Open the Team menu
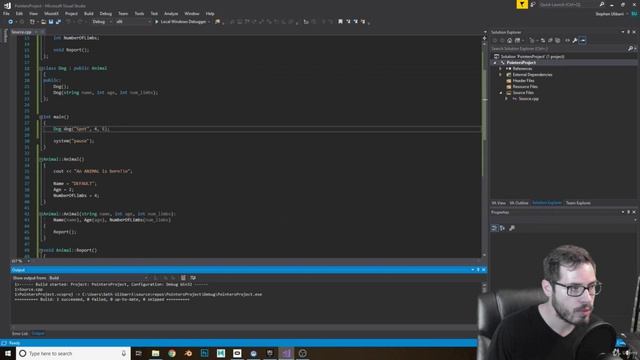 point(123,13)
